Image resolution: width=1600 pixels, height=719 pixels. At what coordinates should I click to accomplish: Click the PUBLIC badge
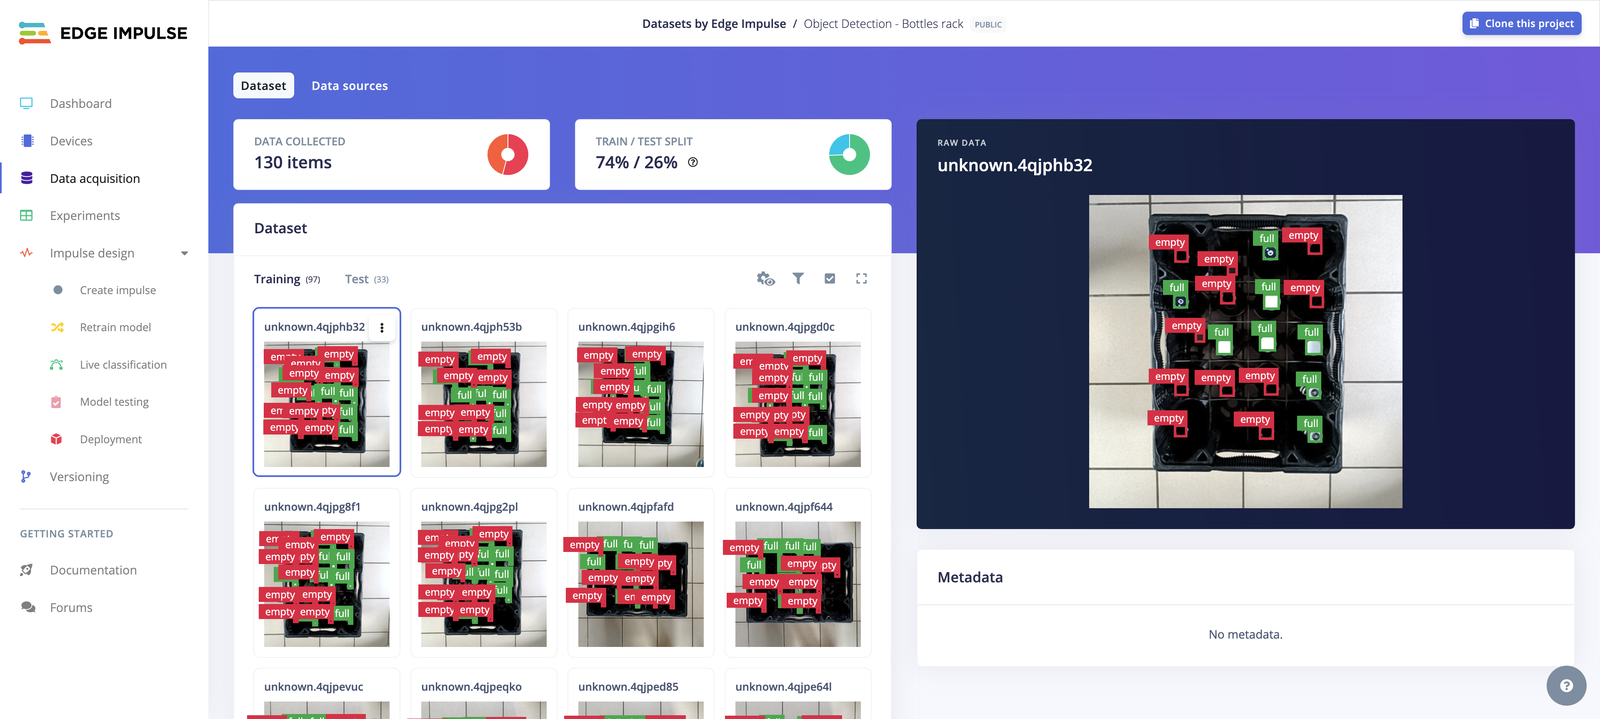click(x=988, y=24)
